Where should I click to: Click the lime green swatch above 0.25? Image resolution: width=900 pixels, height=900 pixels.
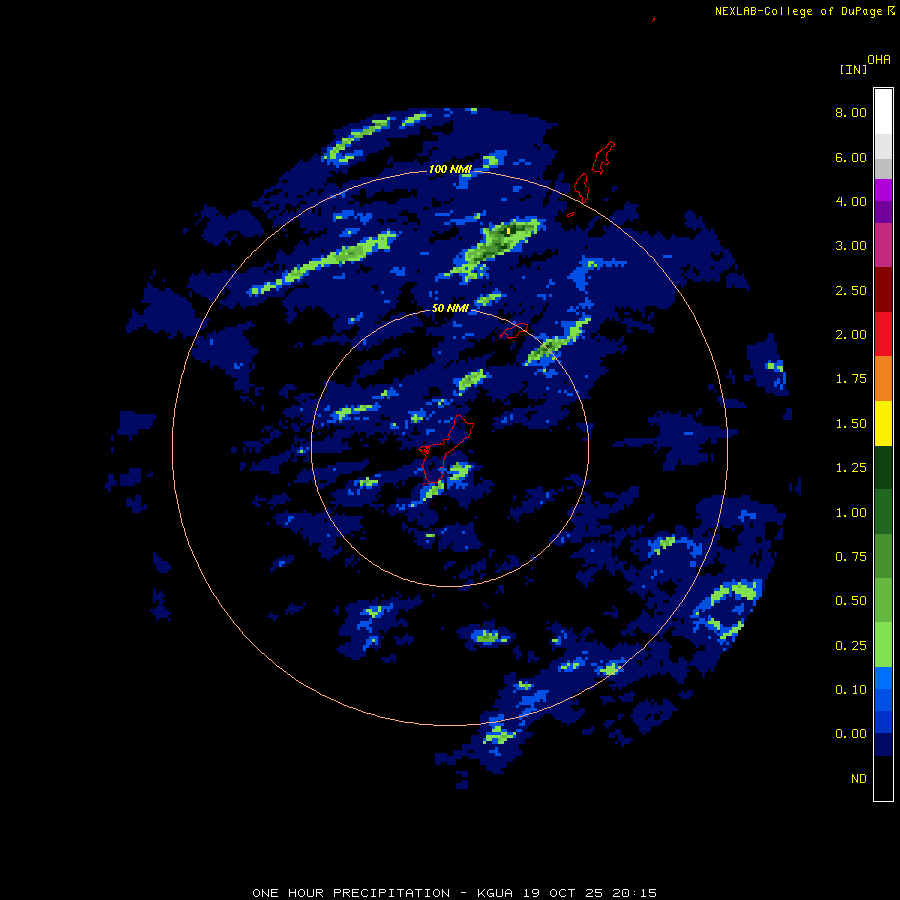[x=883, y=645]
